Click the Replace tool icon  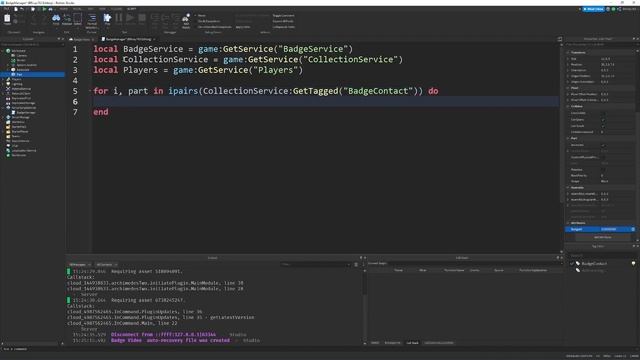coord(67,18)
